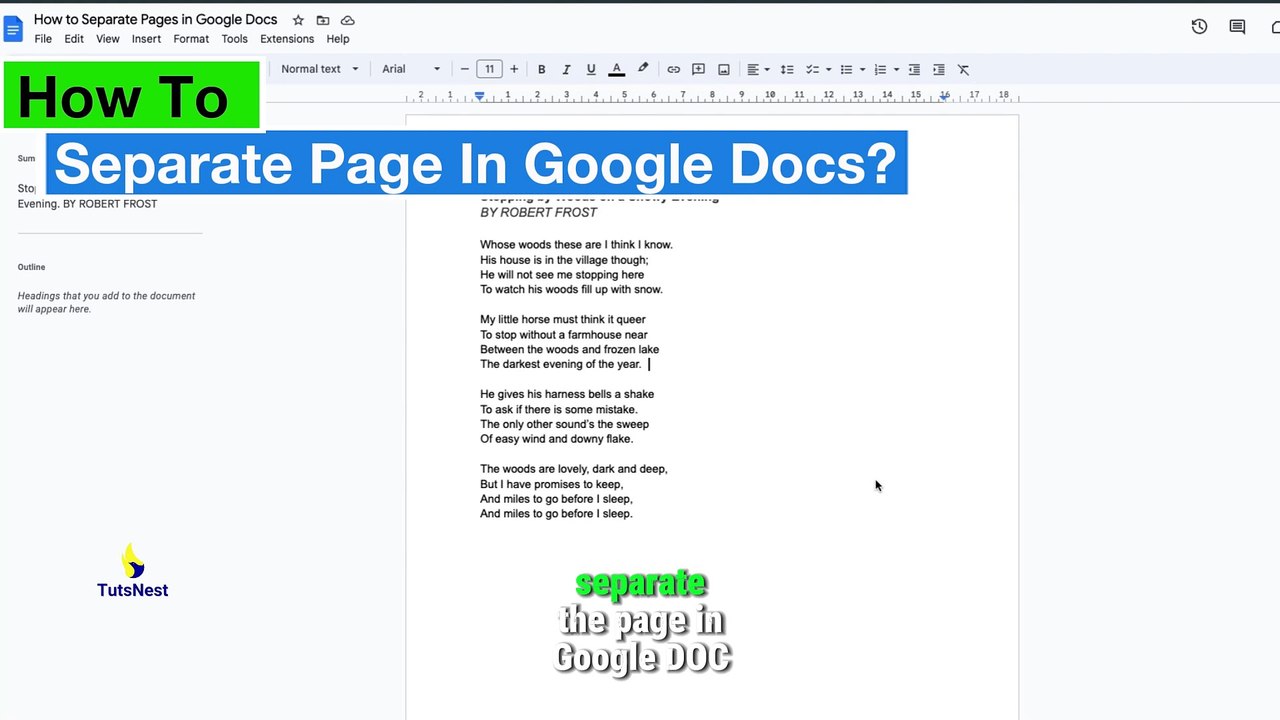Toggle underline formatting
Screen dimensions: 1280x720
tap(591, 69)
